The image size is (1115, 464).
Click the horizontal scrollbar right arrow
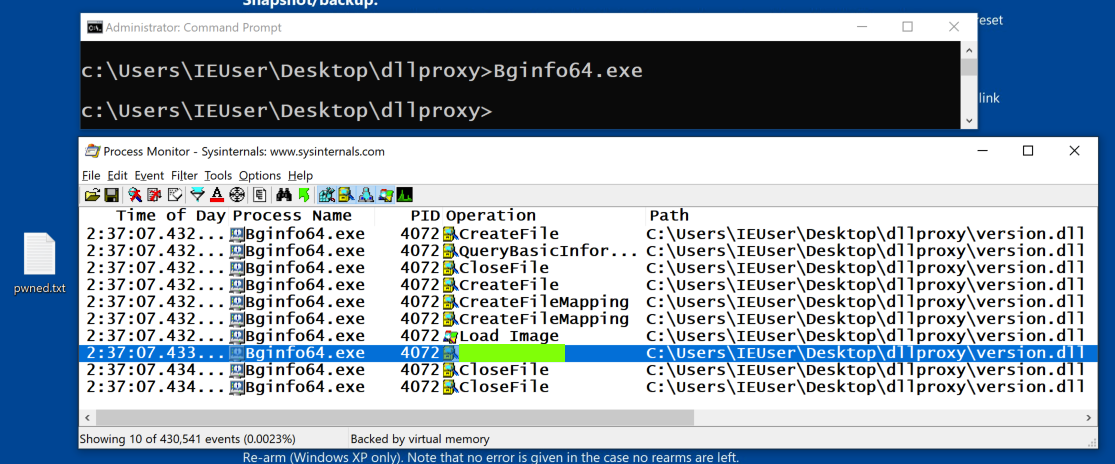click(1089, 418)
